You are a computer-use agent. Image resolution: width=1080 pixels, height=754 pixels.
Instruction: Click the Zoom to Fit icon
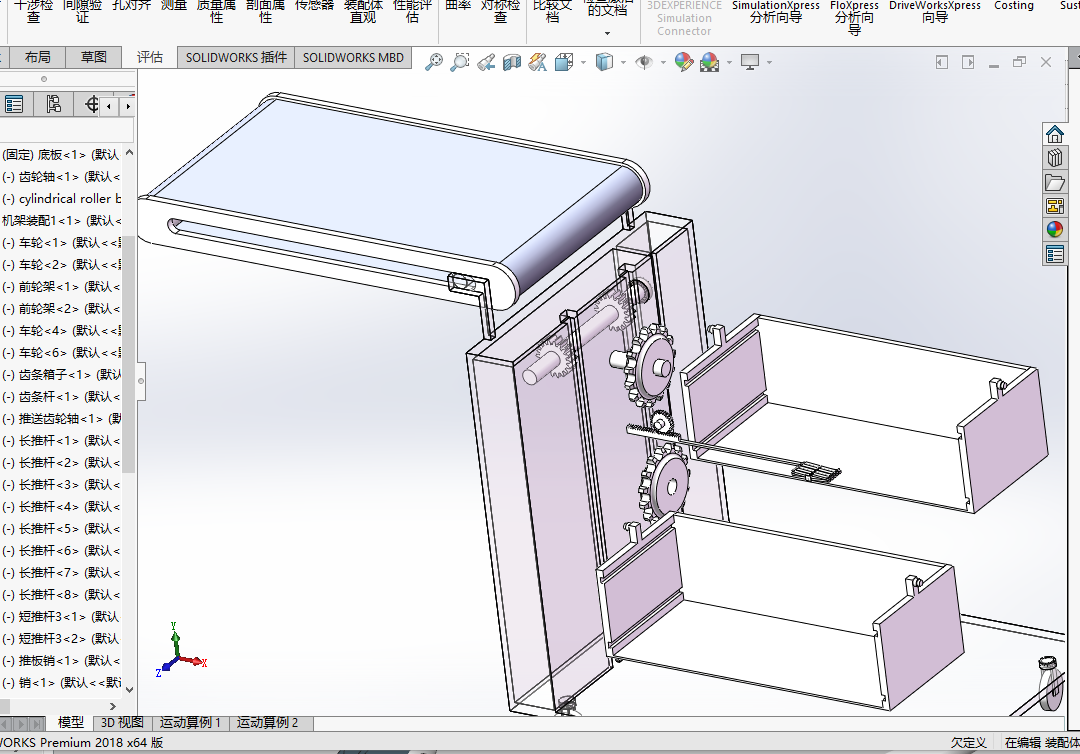(434, 62)
